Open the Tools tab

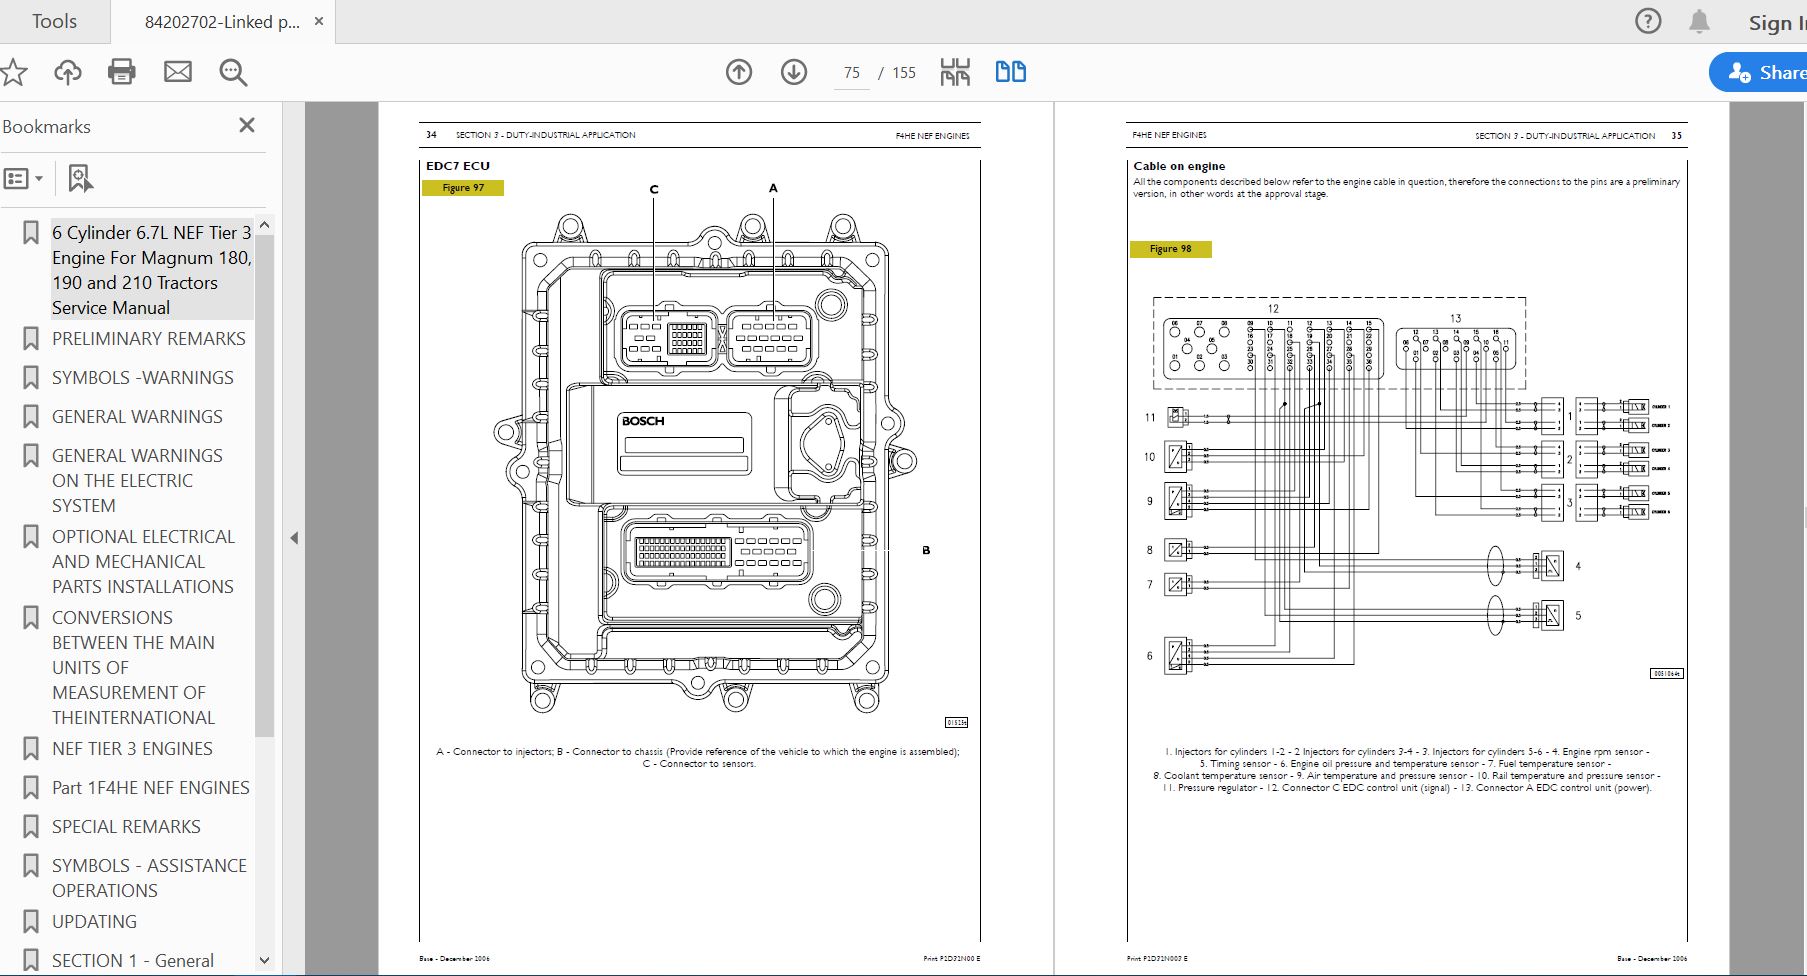pyautogui.click(x=54, y=21)
